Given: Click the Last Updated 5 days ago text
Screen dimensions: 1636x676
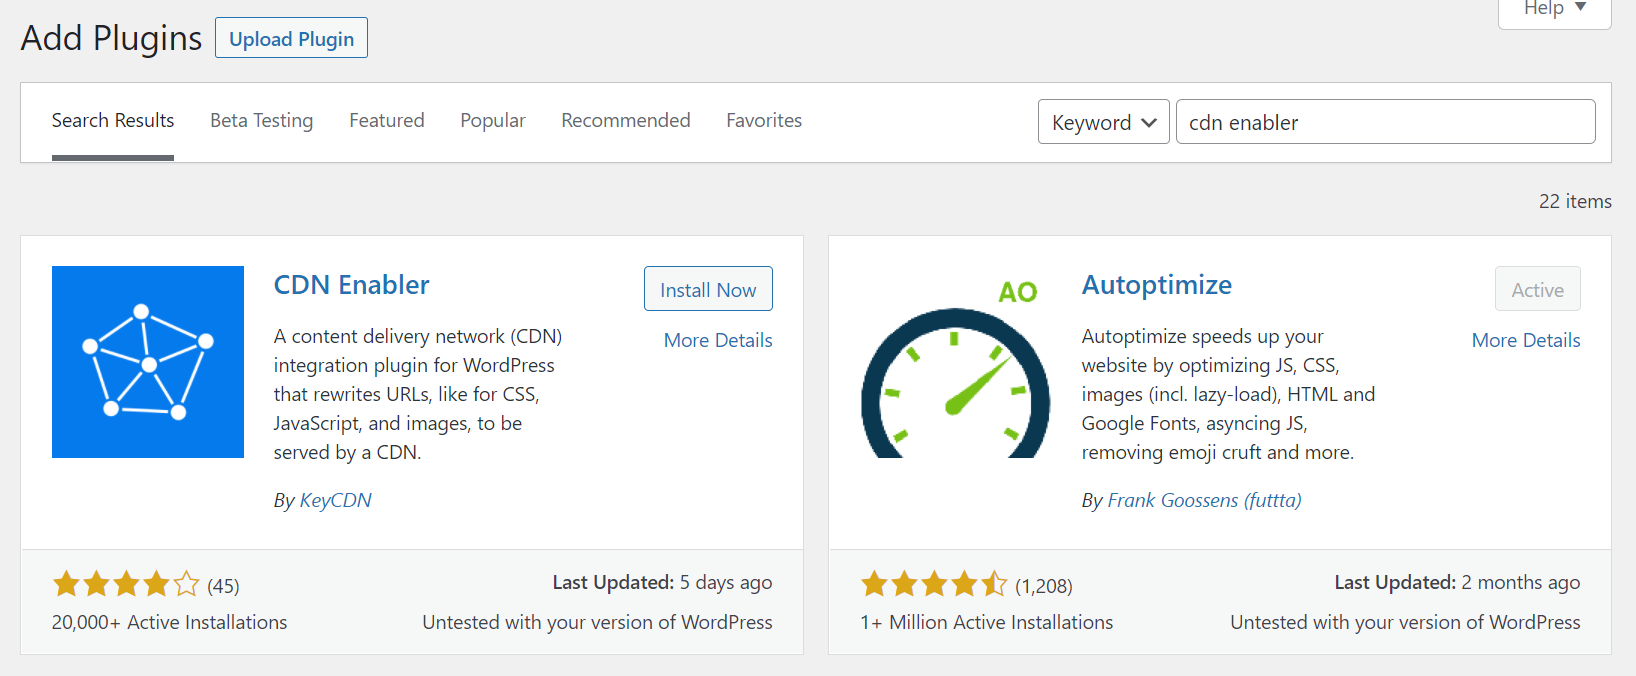Looking at the screenshot, I should click(x=662, y=582).
